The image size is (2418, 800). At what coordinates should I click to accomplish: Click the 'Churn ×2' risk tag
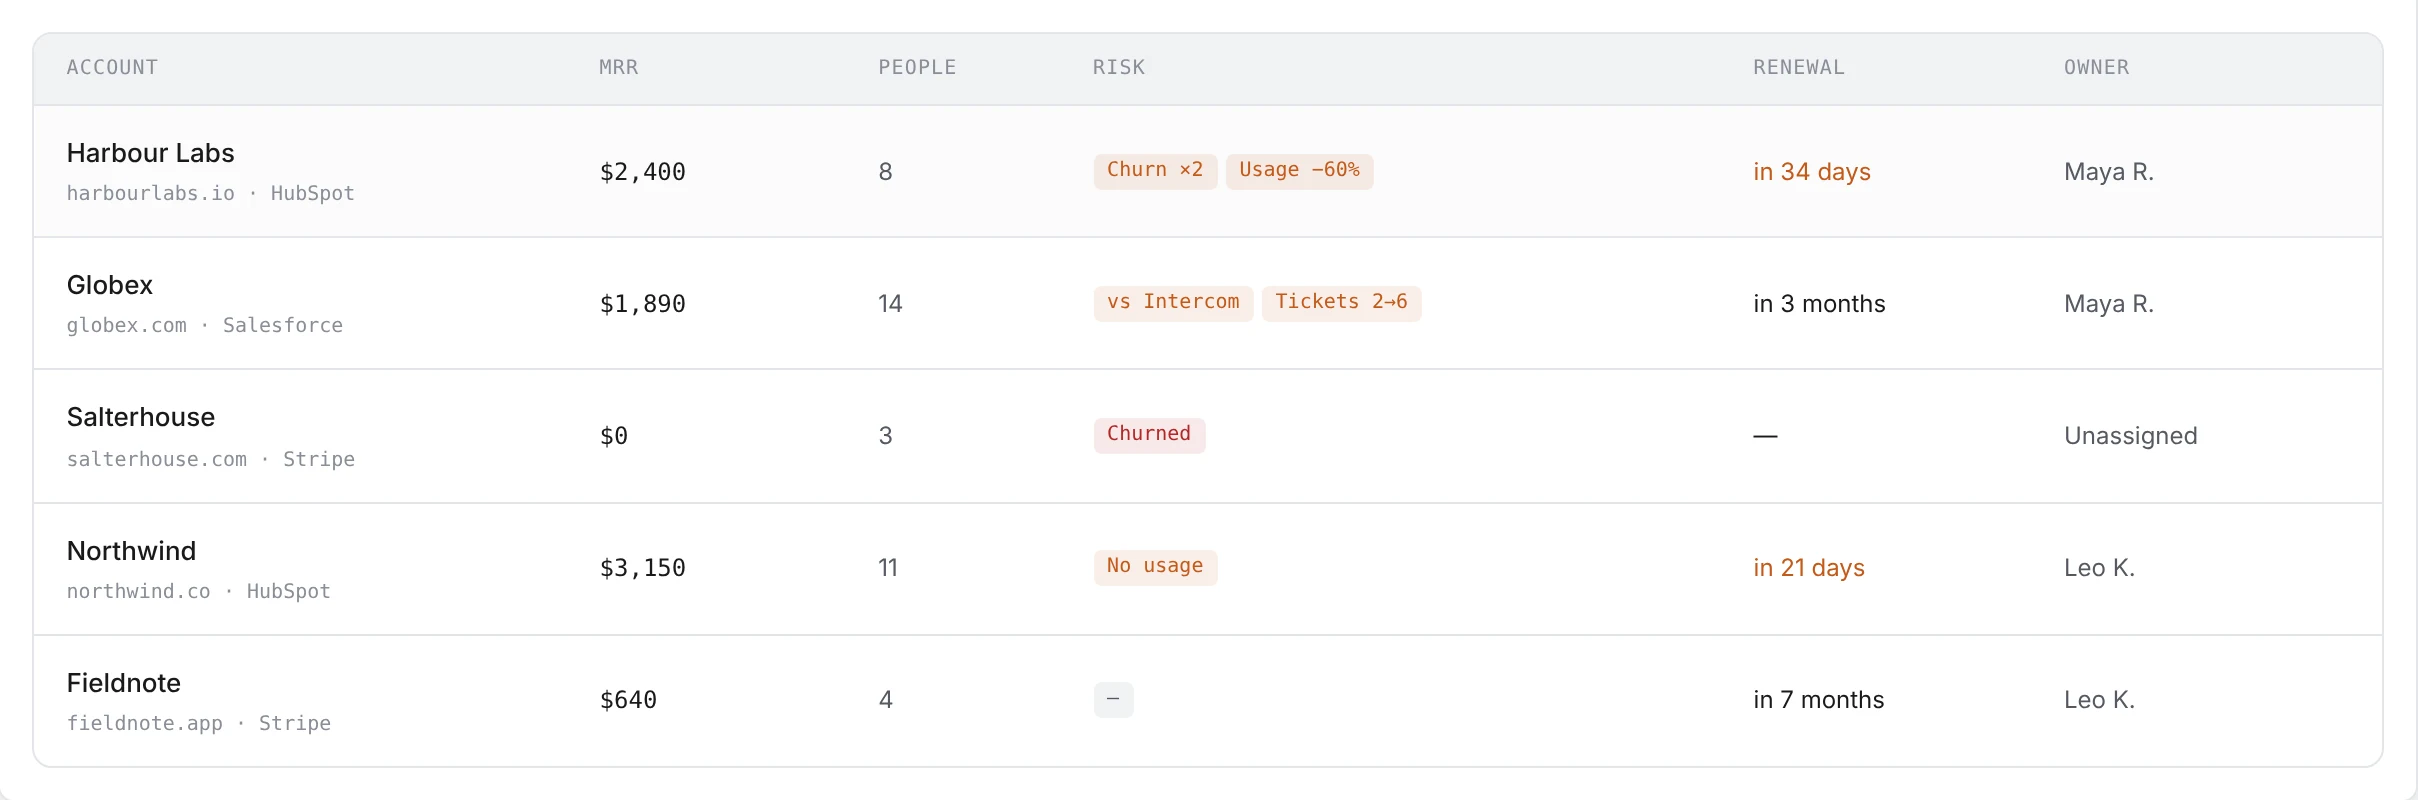tap(1155, 171)
